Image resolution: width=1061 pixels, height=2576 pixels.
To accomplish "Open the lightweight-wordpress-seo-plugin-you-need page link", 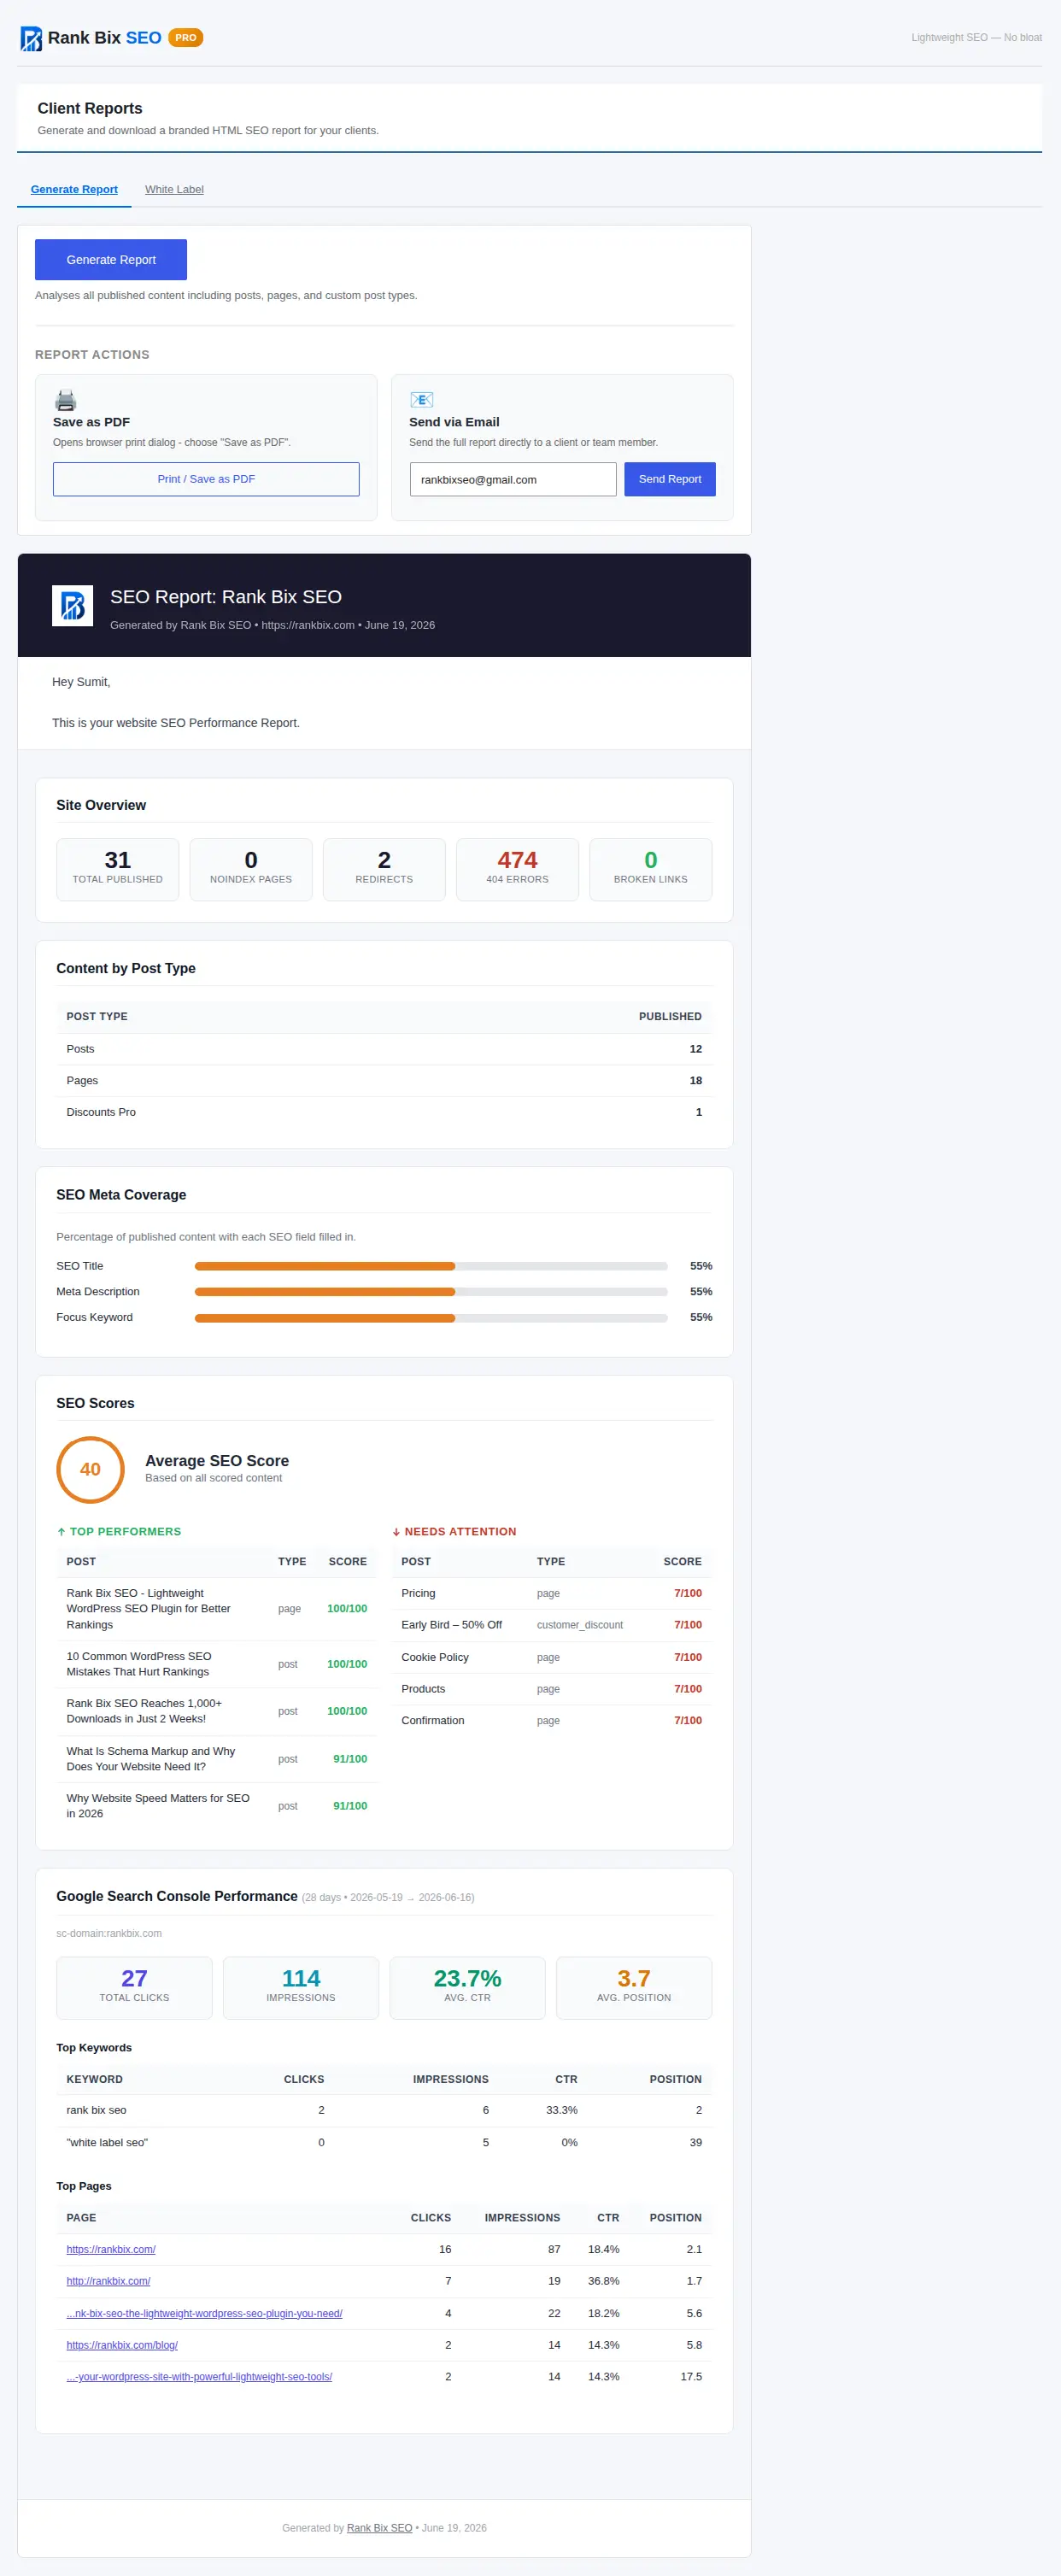I will [x=204, y=2313].
